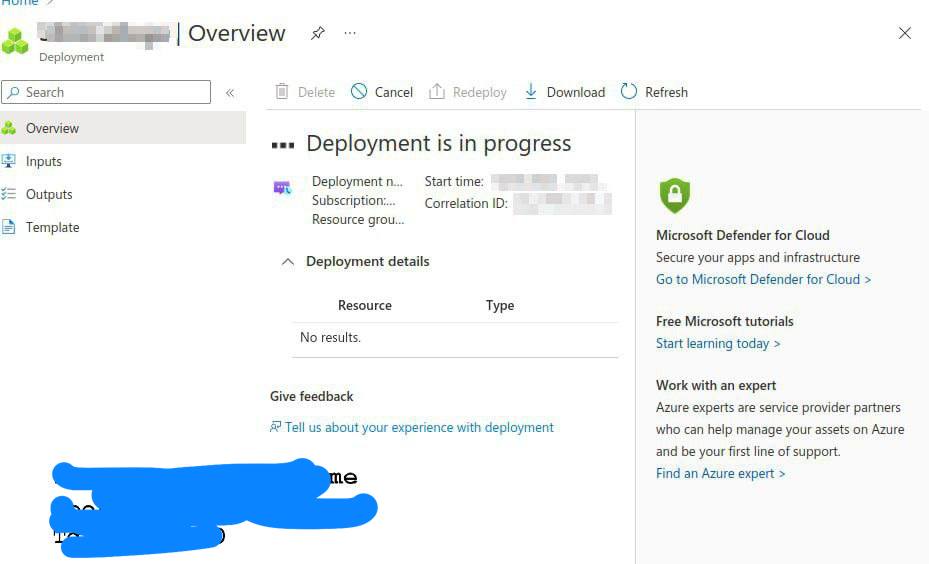Viewport: 929px width, 564px height.
Task: Go to Microsoft Defender for Cloud link
Action: [763, 279]
